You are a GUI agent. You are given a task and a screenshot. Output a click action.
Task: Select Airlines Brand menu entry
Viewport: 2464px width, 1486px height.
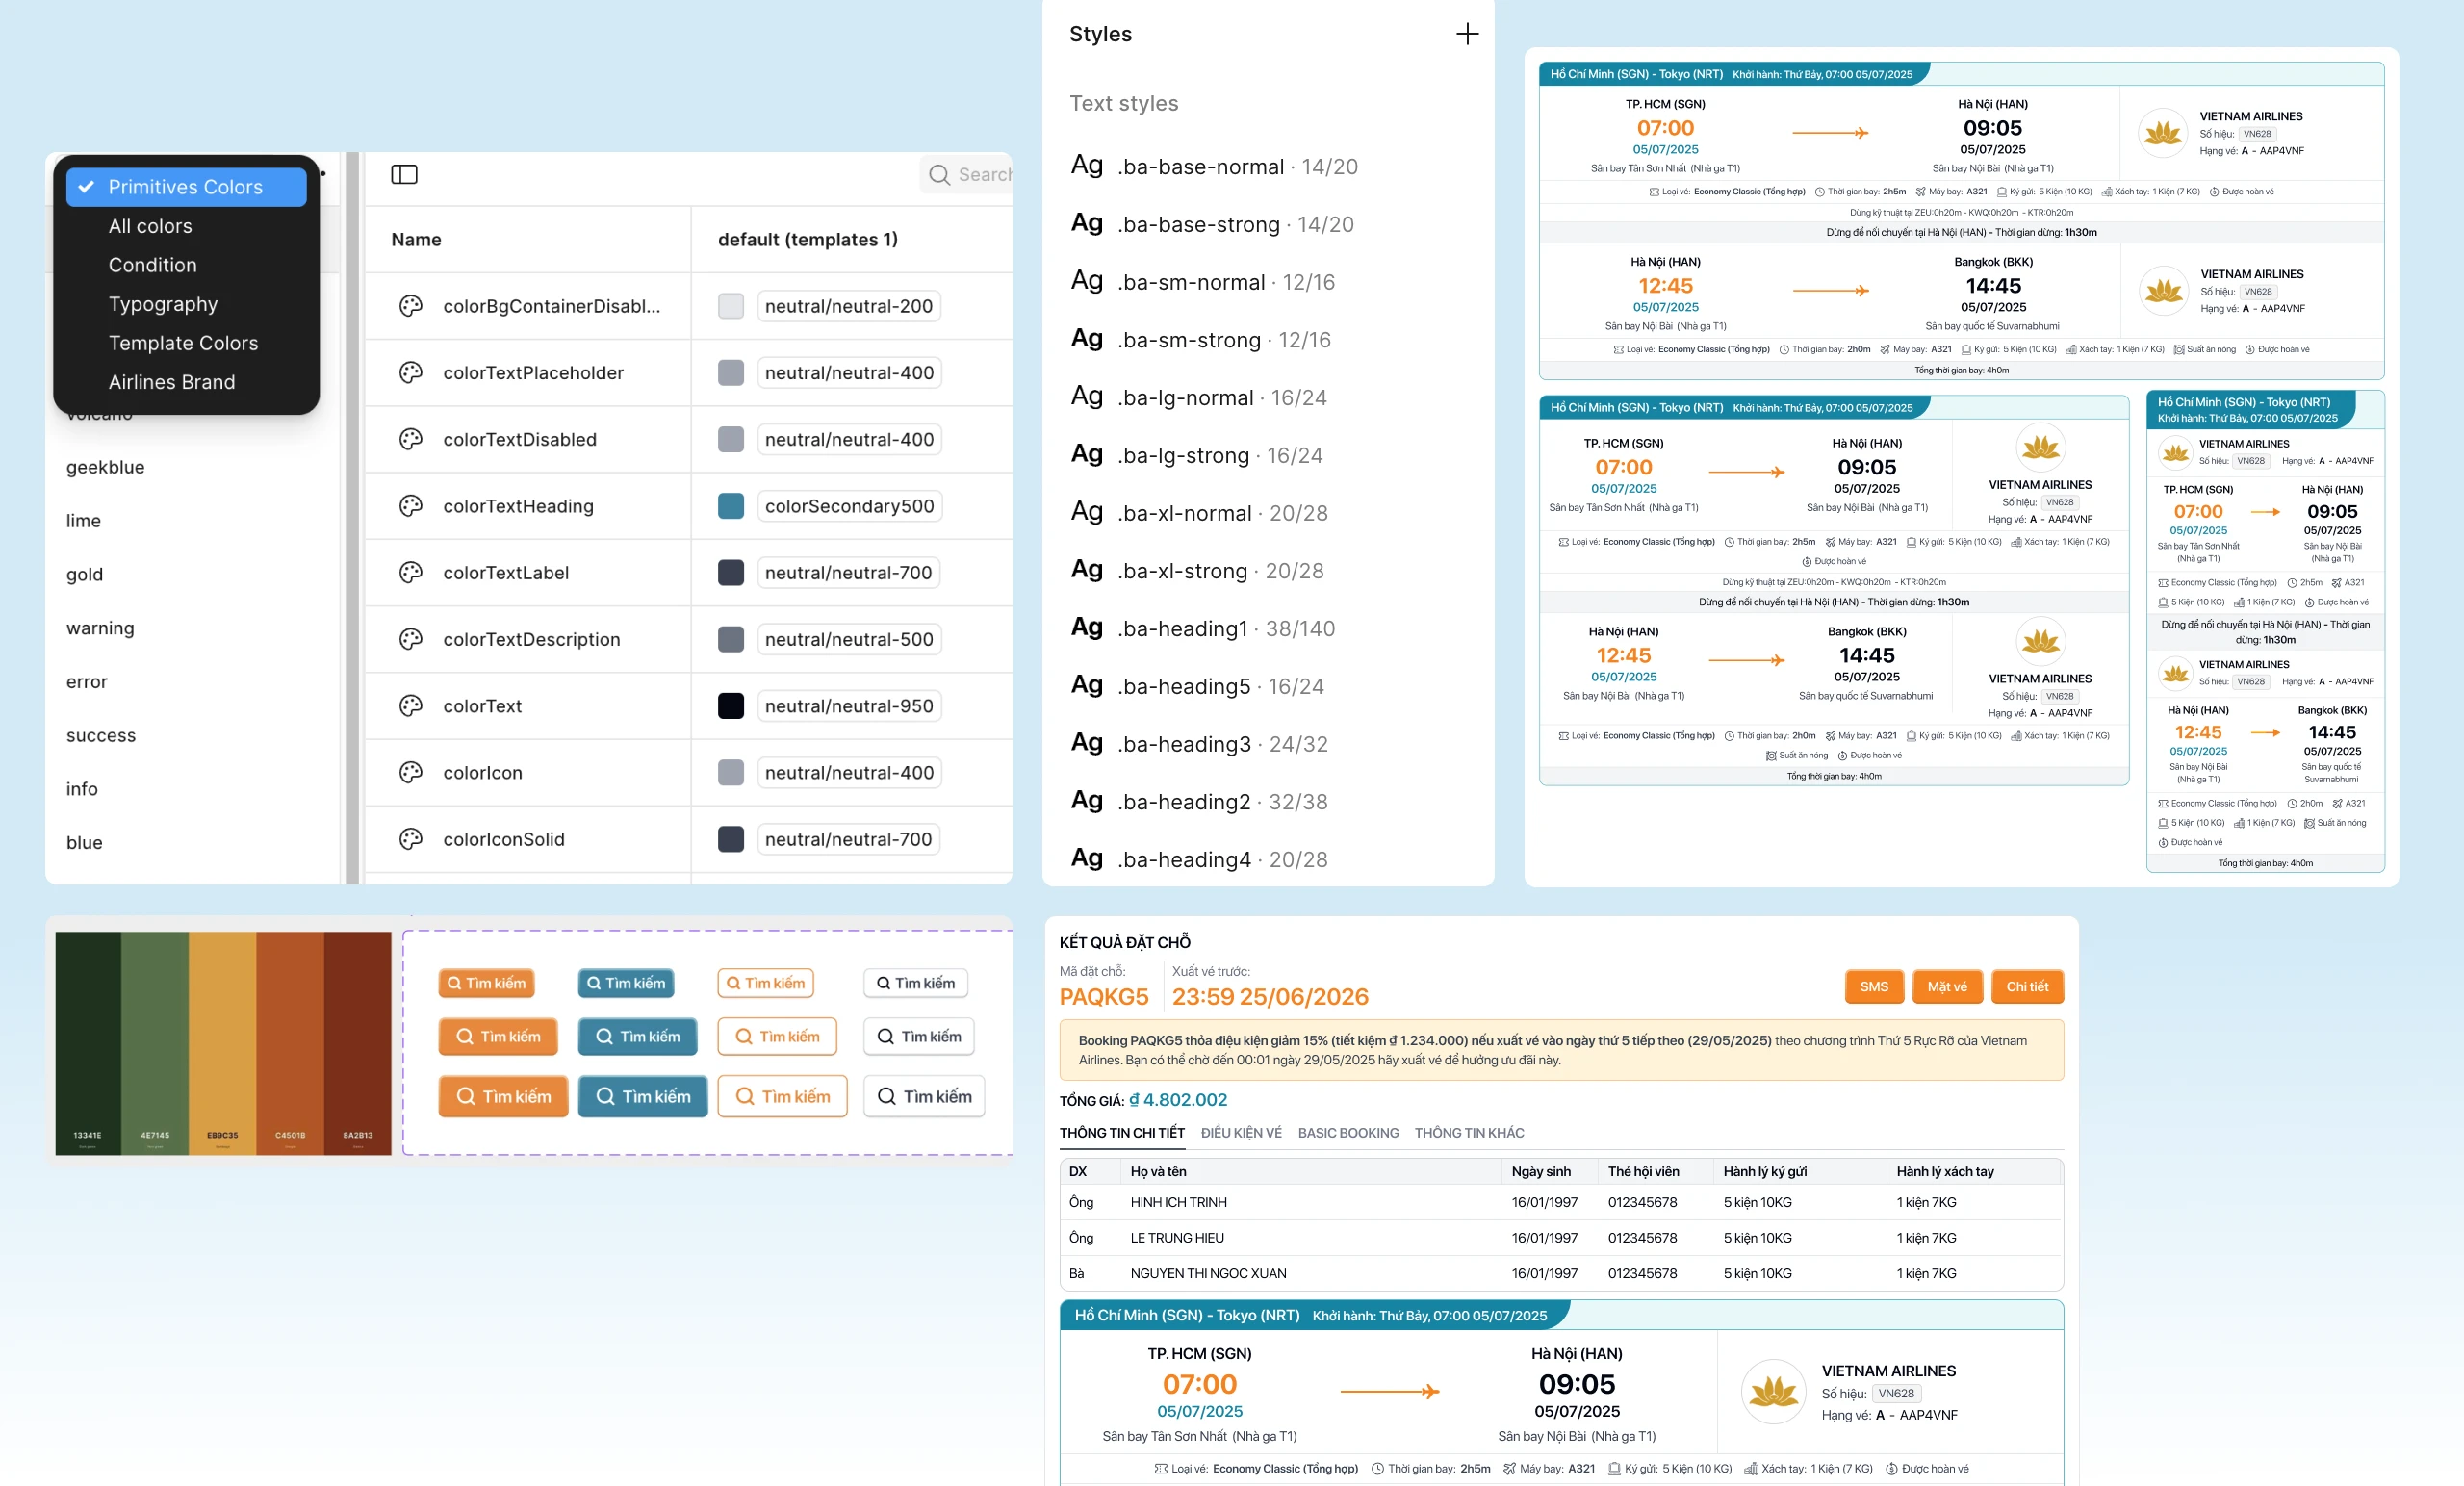tap(171, 382)
